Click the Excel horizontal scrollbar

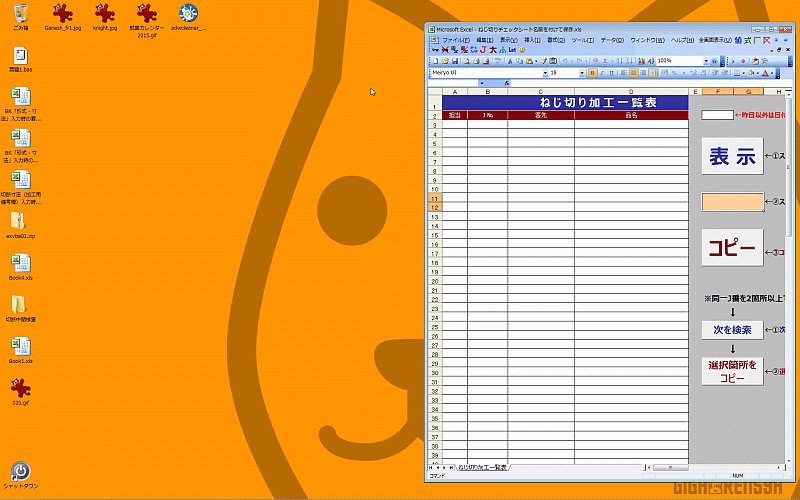pyautogui.click(x=716, y=467)
